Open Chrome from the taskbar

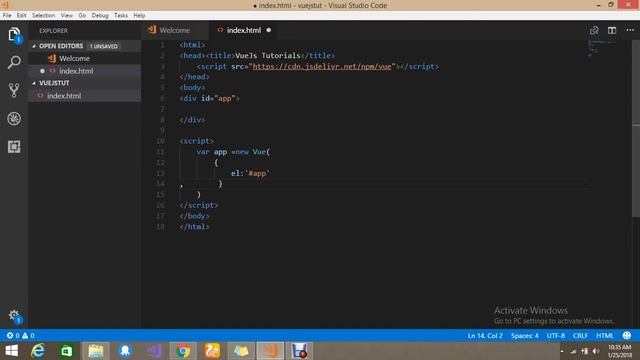183,351
